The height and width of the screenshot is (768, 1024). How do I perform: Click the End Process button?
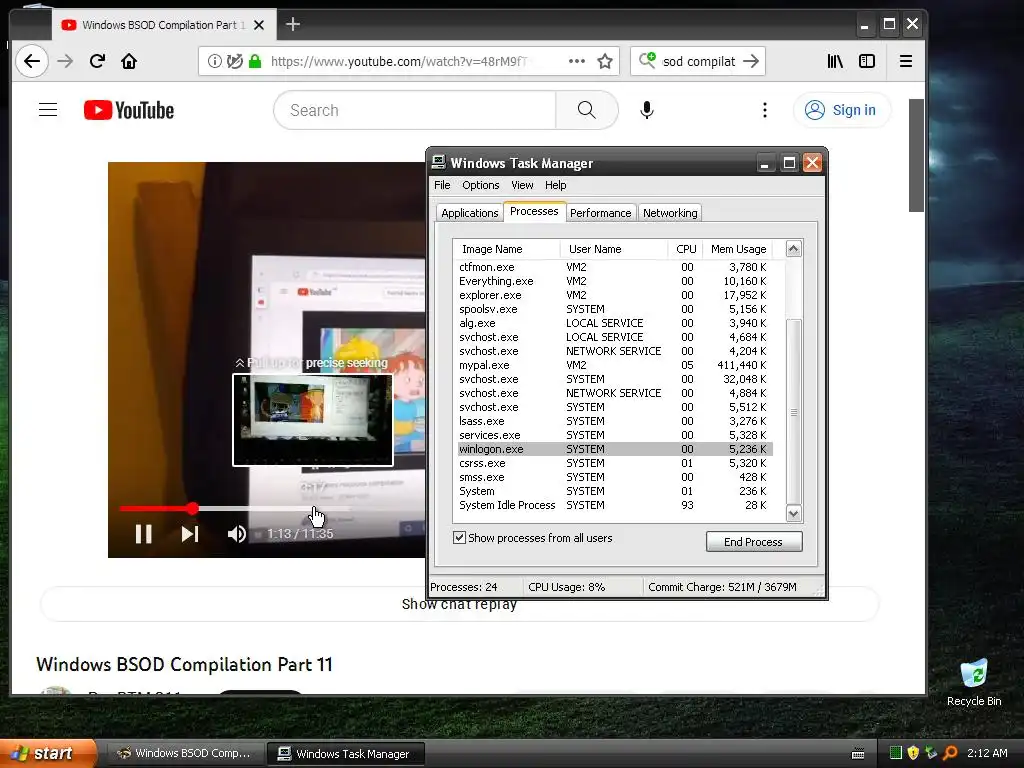(754, 541)
